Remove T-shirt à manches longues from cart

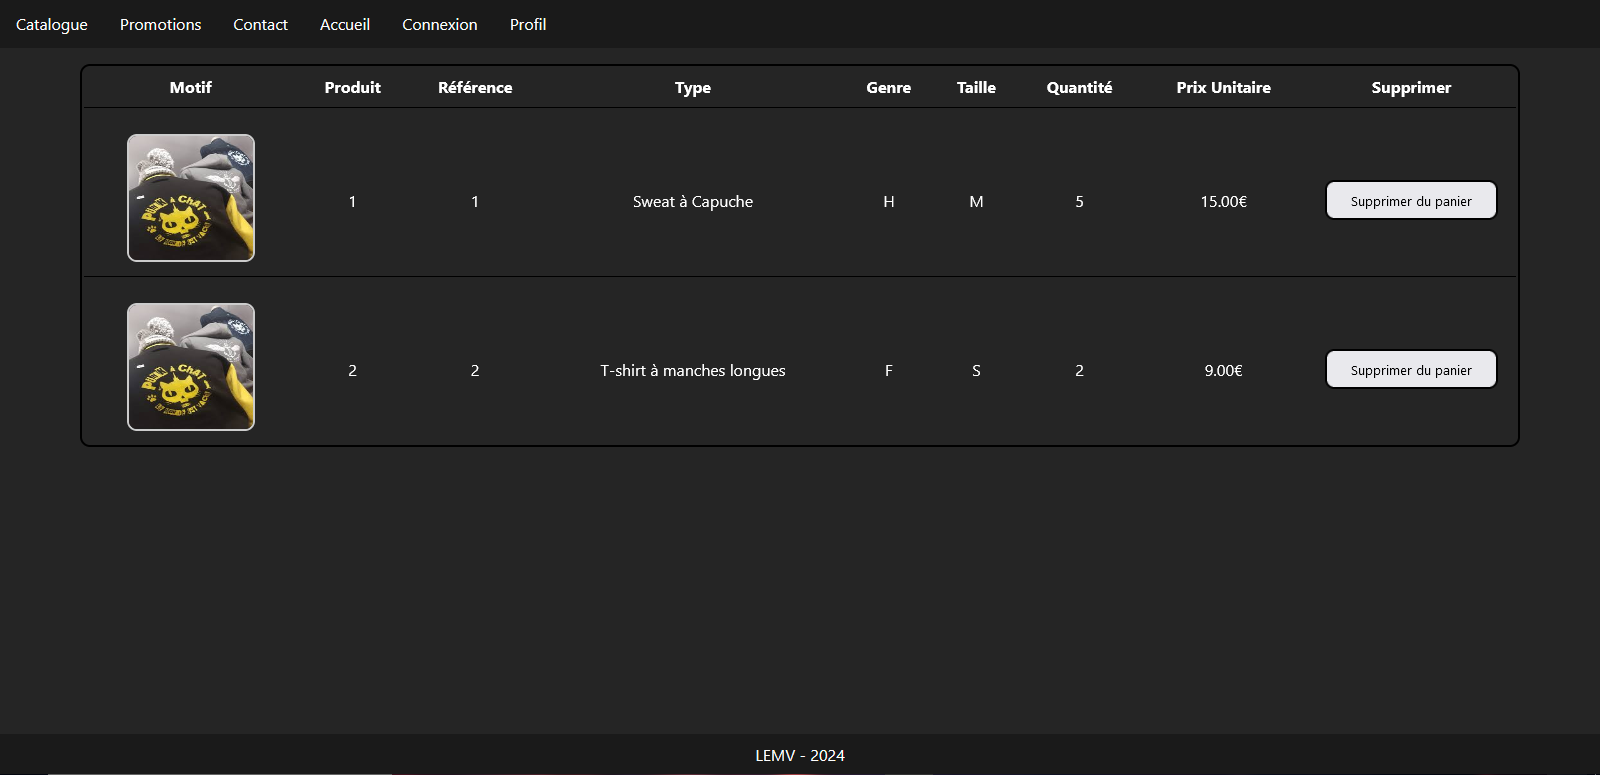click(x=1410, y=370)
